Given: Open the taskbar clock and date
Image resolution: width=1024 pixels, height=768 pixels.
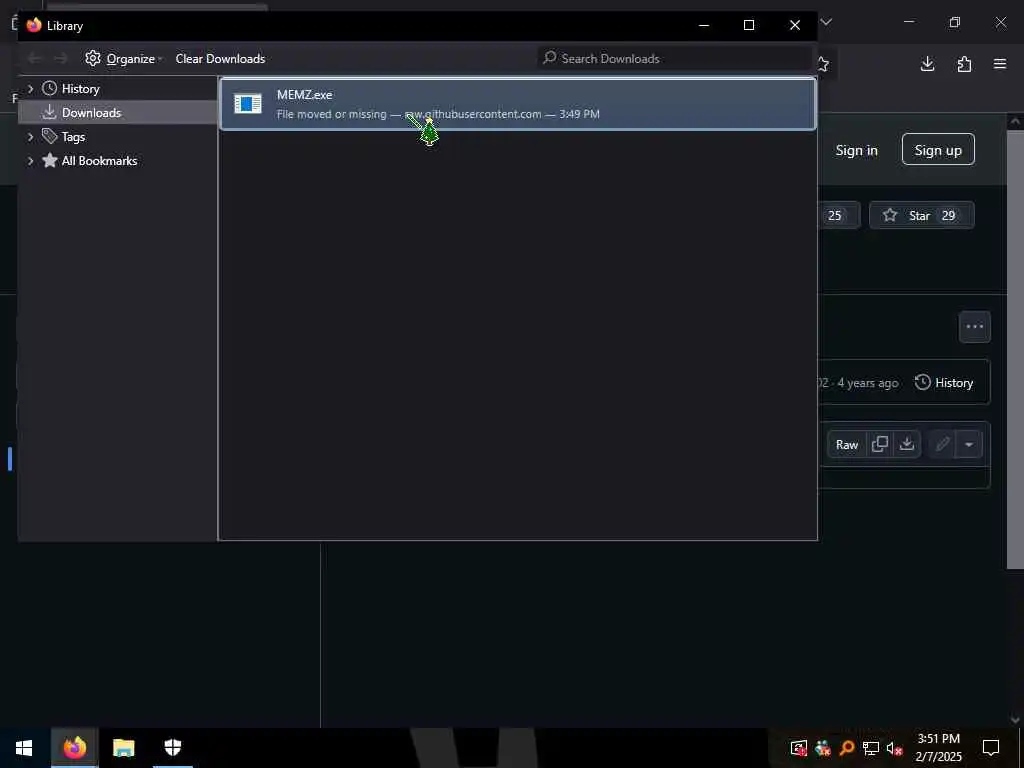Looking at the screenshot, I should [x=938, y=748].
